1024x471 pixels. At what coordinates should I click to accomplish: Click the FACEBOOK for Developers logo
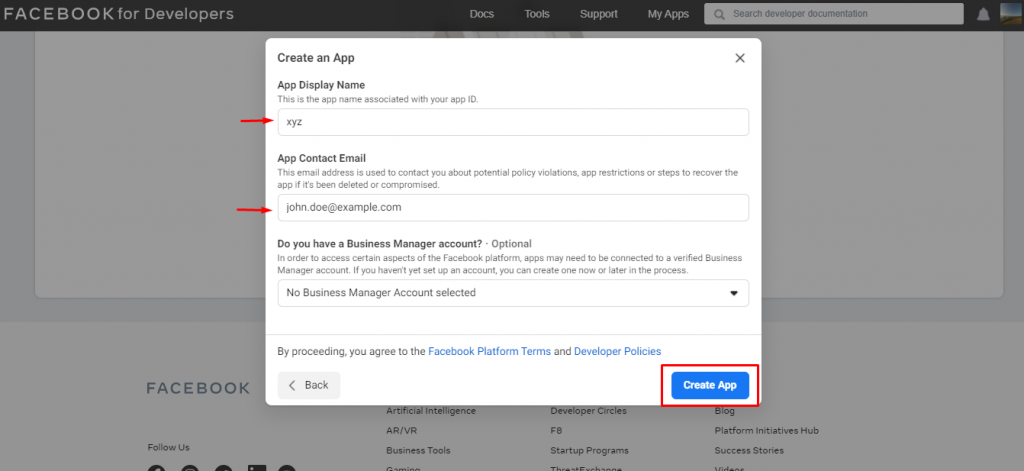(x=118, y=14)
